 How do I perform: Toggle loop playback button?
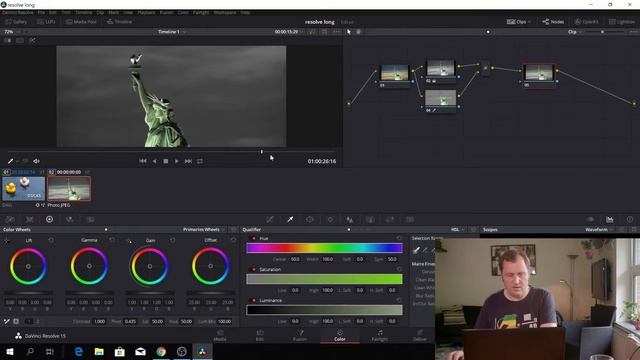tap(200, 161)
